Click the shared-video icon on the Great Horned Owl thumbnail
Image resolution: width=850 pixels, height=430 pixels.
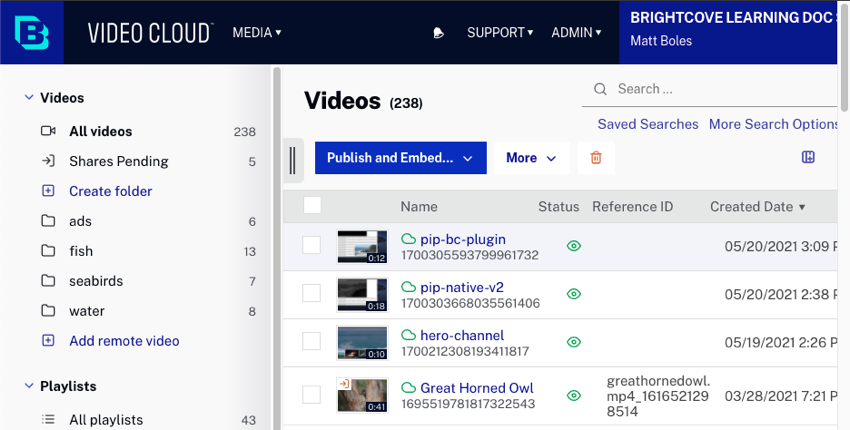tap(344, 384)
